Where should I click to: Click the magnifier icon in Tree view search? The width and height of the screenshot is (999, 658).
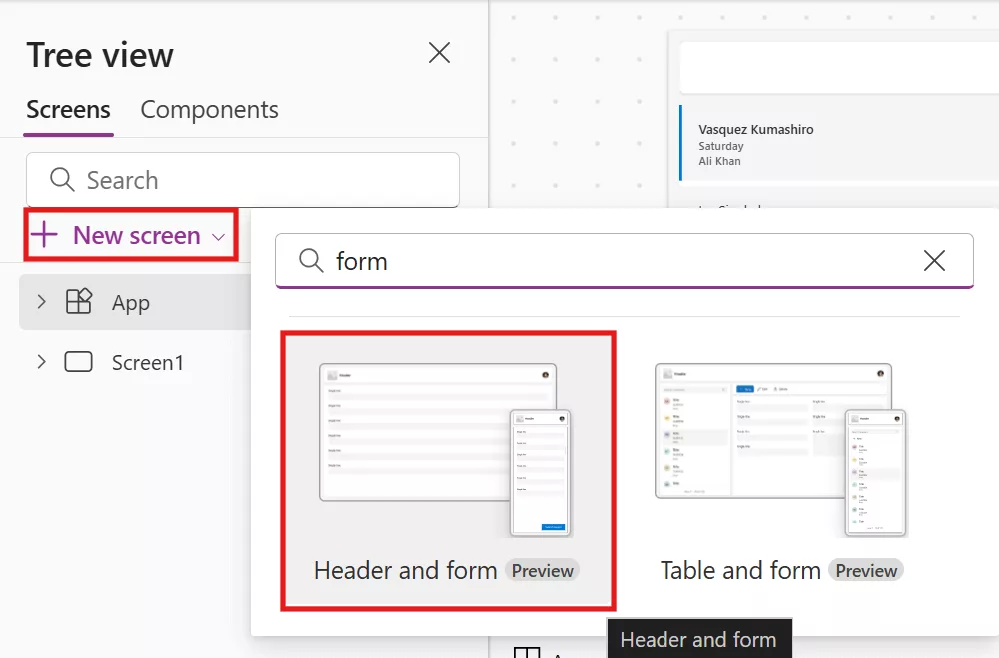click(x=61, y=180)
